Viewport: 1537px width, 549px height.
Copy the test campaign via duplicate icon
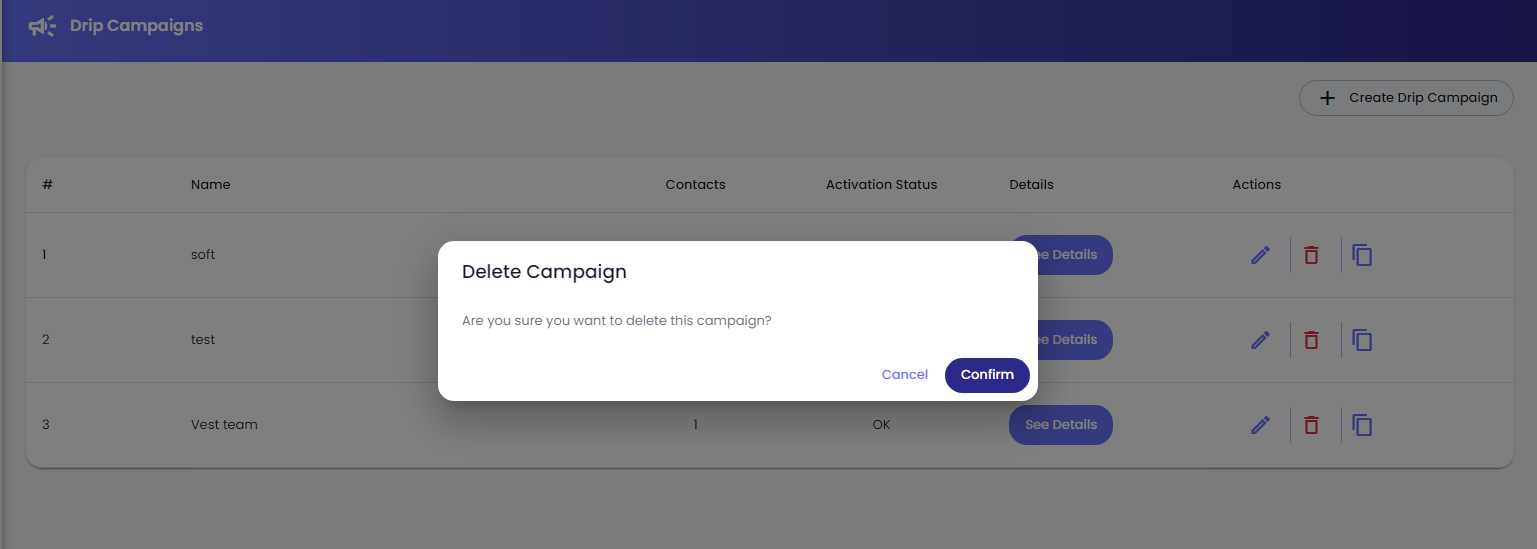click(x=1362, y=340)
